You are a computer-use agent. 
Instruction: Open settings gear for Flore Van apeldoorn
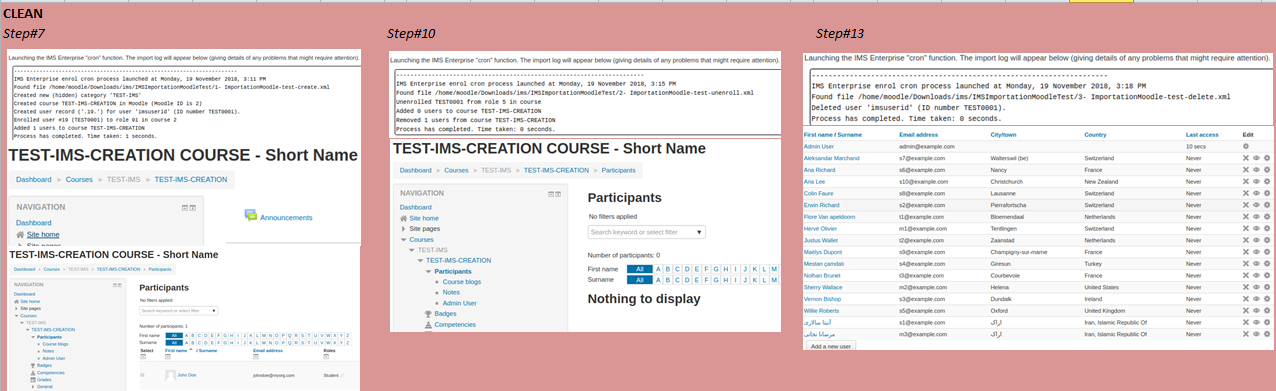(x=1267, y=217)
